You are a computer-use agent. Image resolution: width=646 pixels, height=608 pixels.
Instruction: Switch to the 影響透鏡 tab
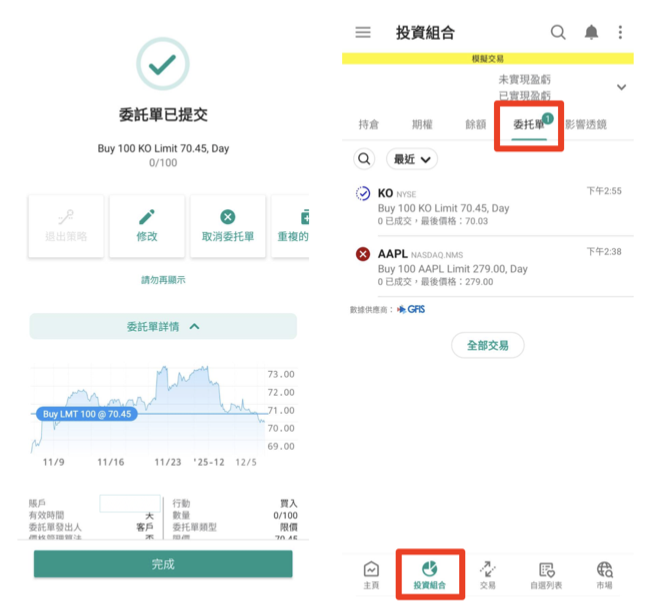coord(586,124)
